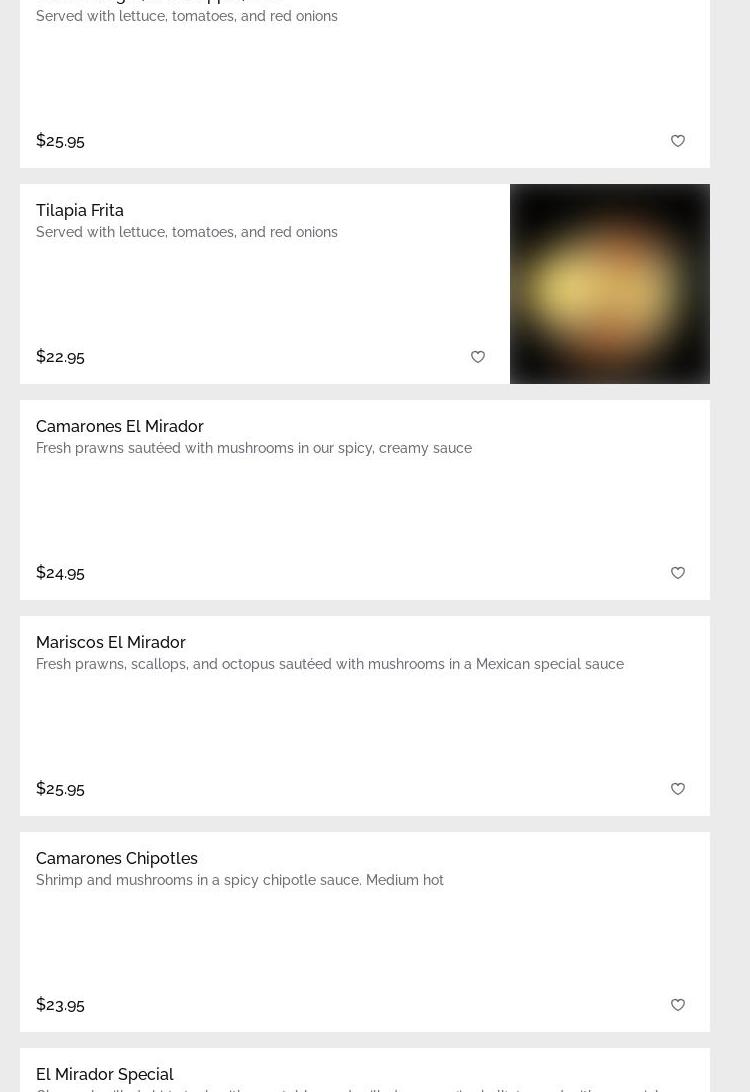Add Mariscos El Mirador to favorites via heart

[x=678, y=788]
